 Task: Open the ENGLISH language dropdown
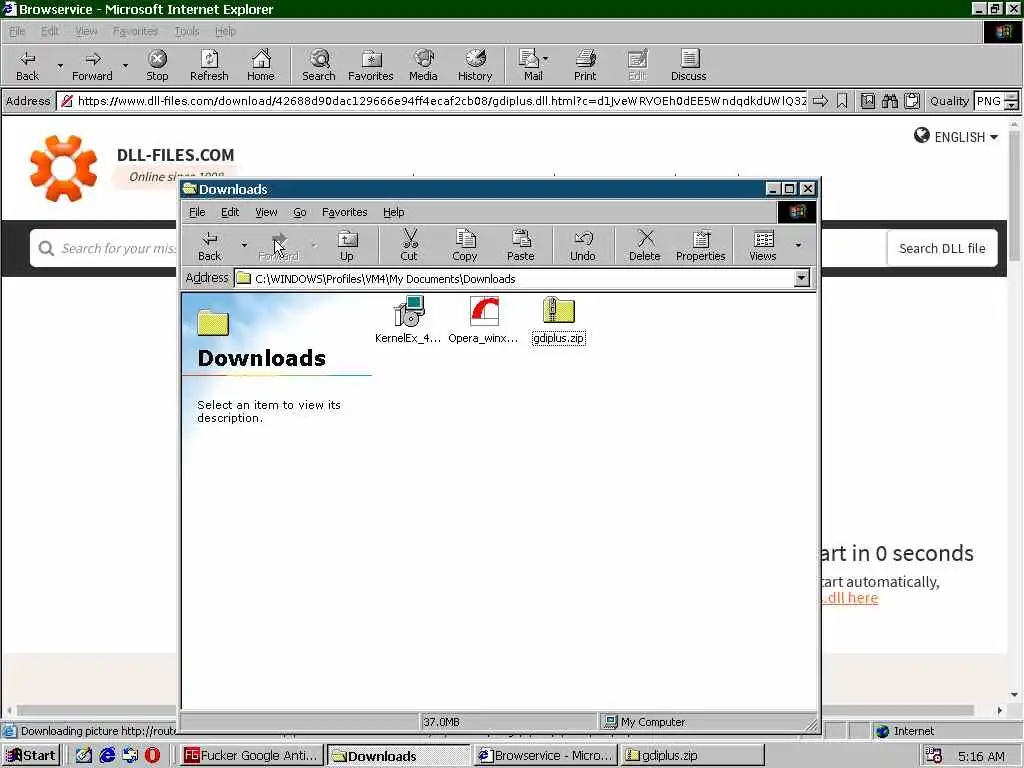pyautogui.click(x=957, y=136)
